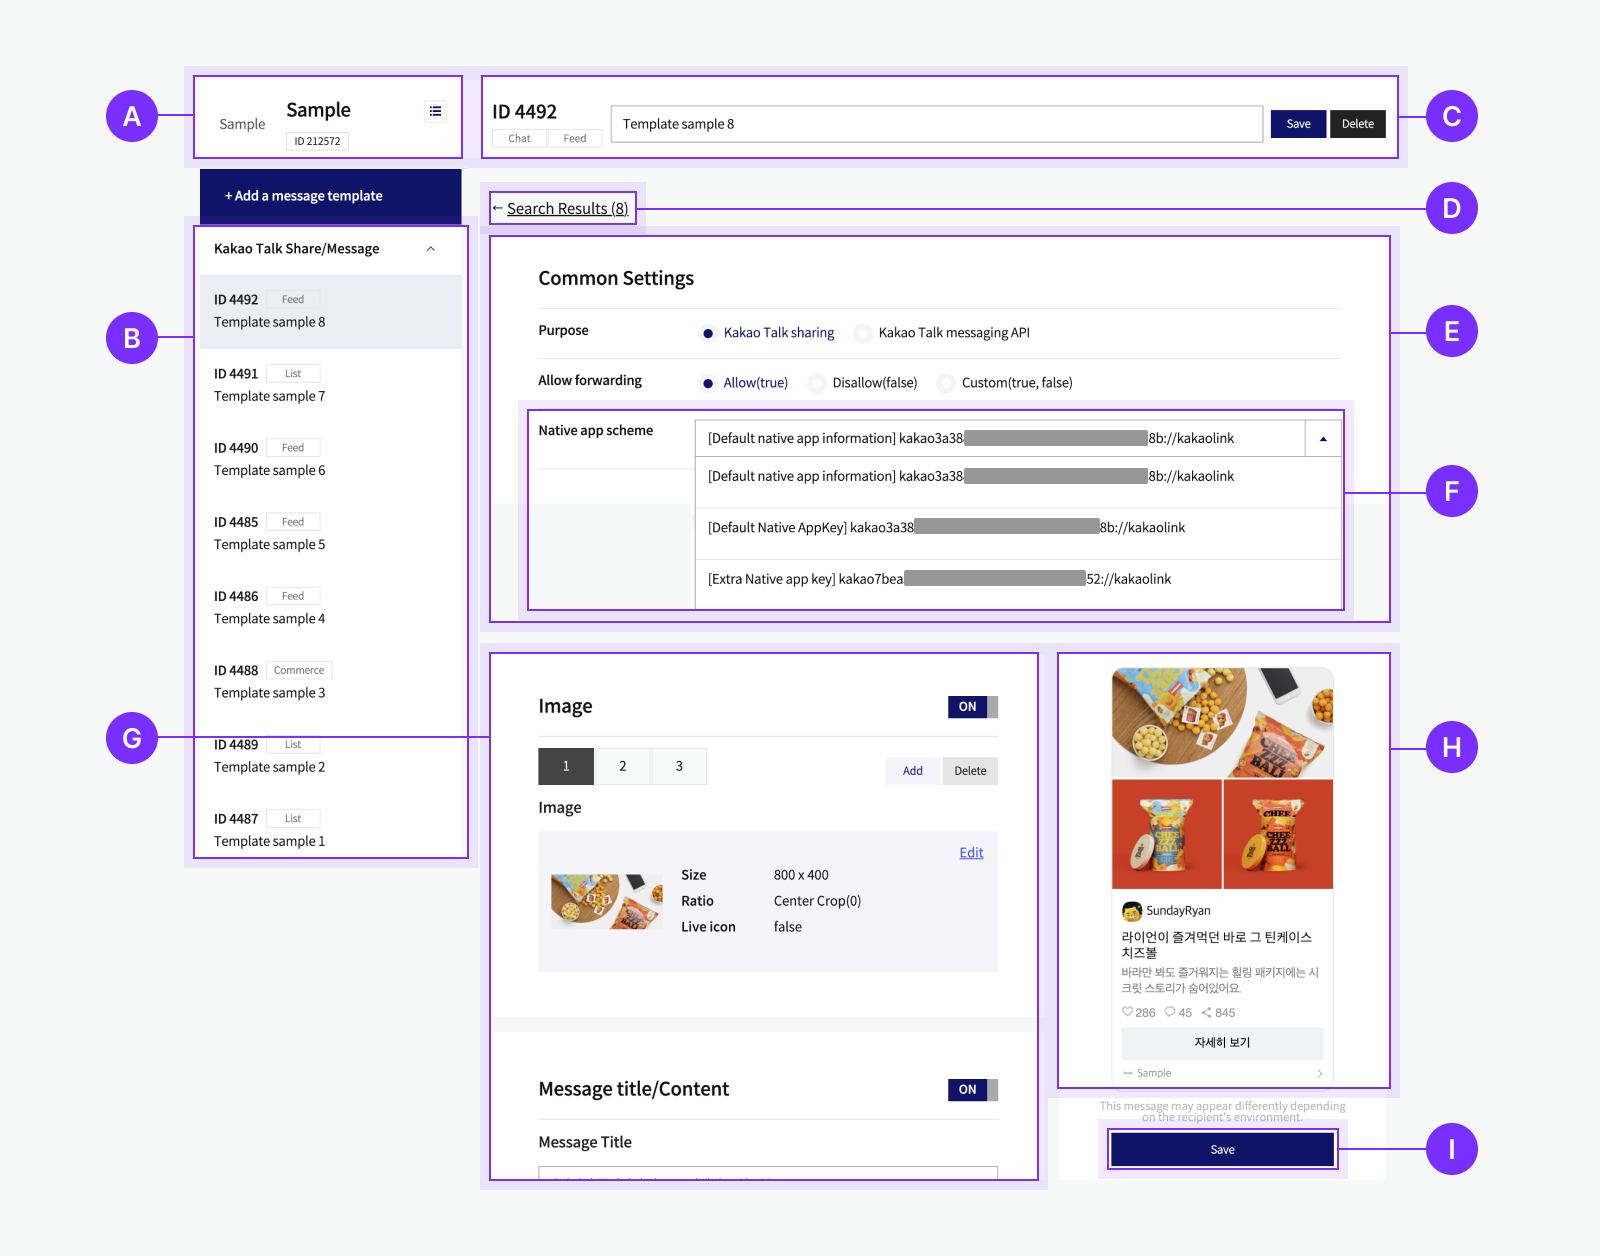Image resolution: width=1600 pixels, height=1256 pixels.
Task: Collapse the Kakao Talk Share/Message section
Action: [430, 248]
